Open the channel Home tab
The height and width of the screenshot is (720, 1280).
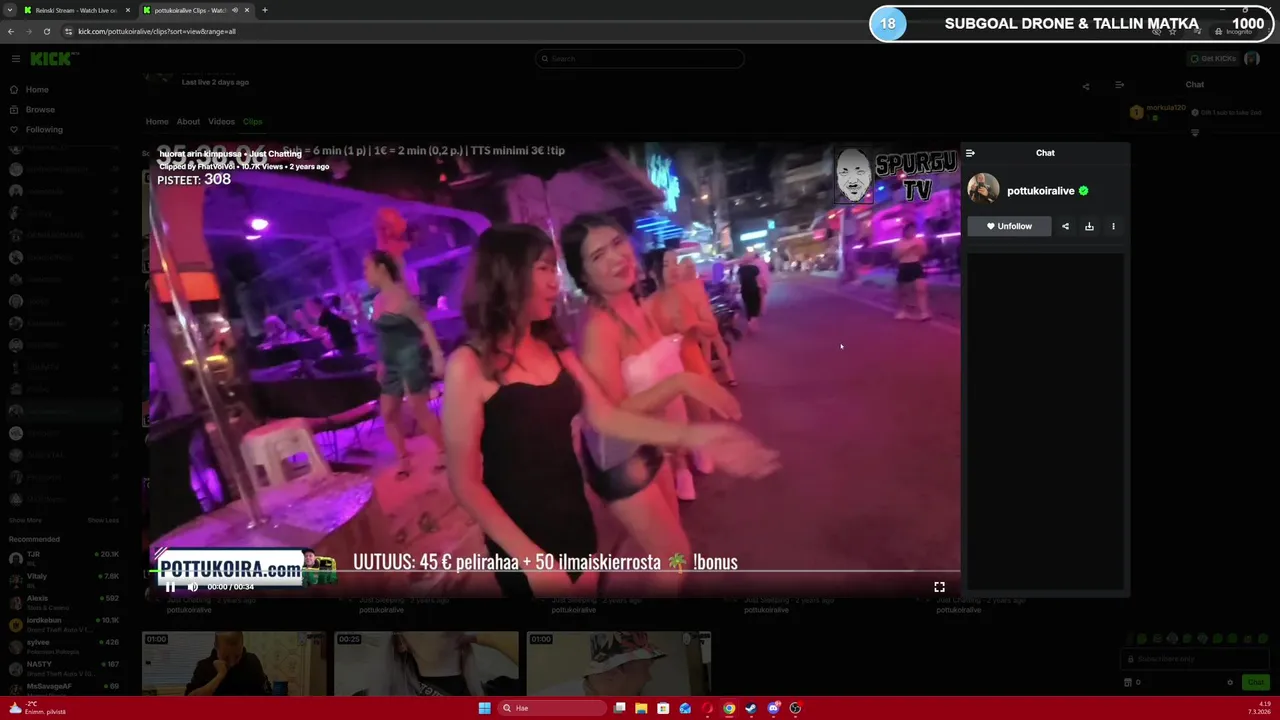pos(157,122)
